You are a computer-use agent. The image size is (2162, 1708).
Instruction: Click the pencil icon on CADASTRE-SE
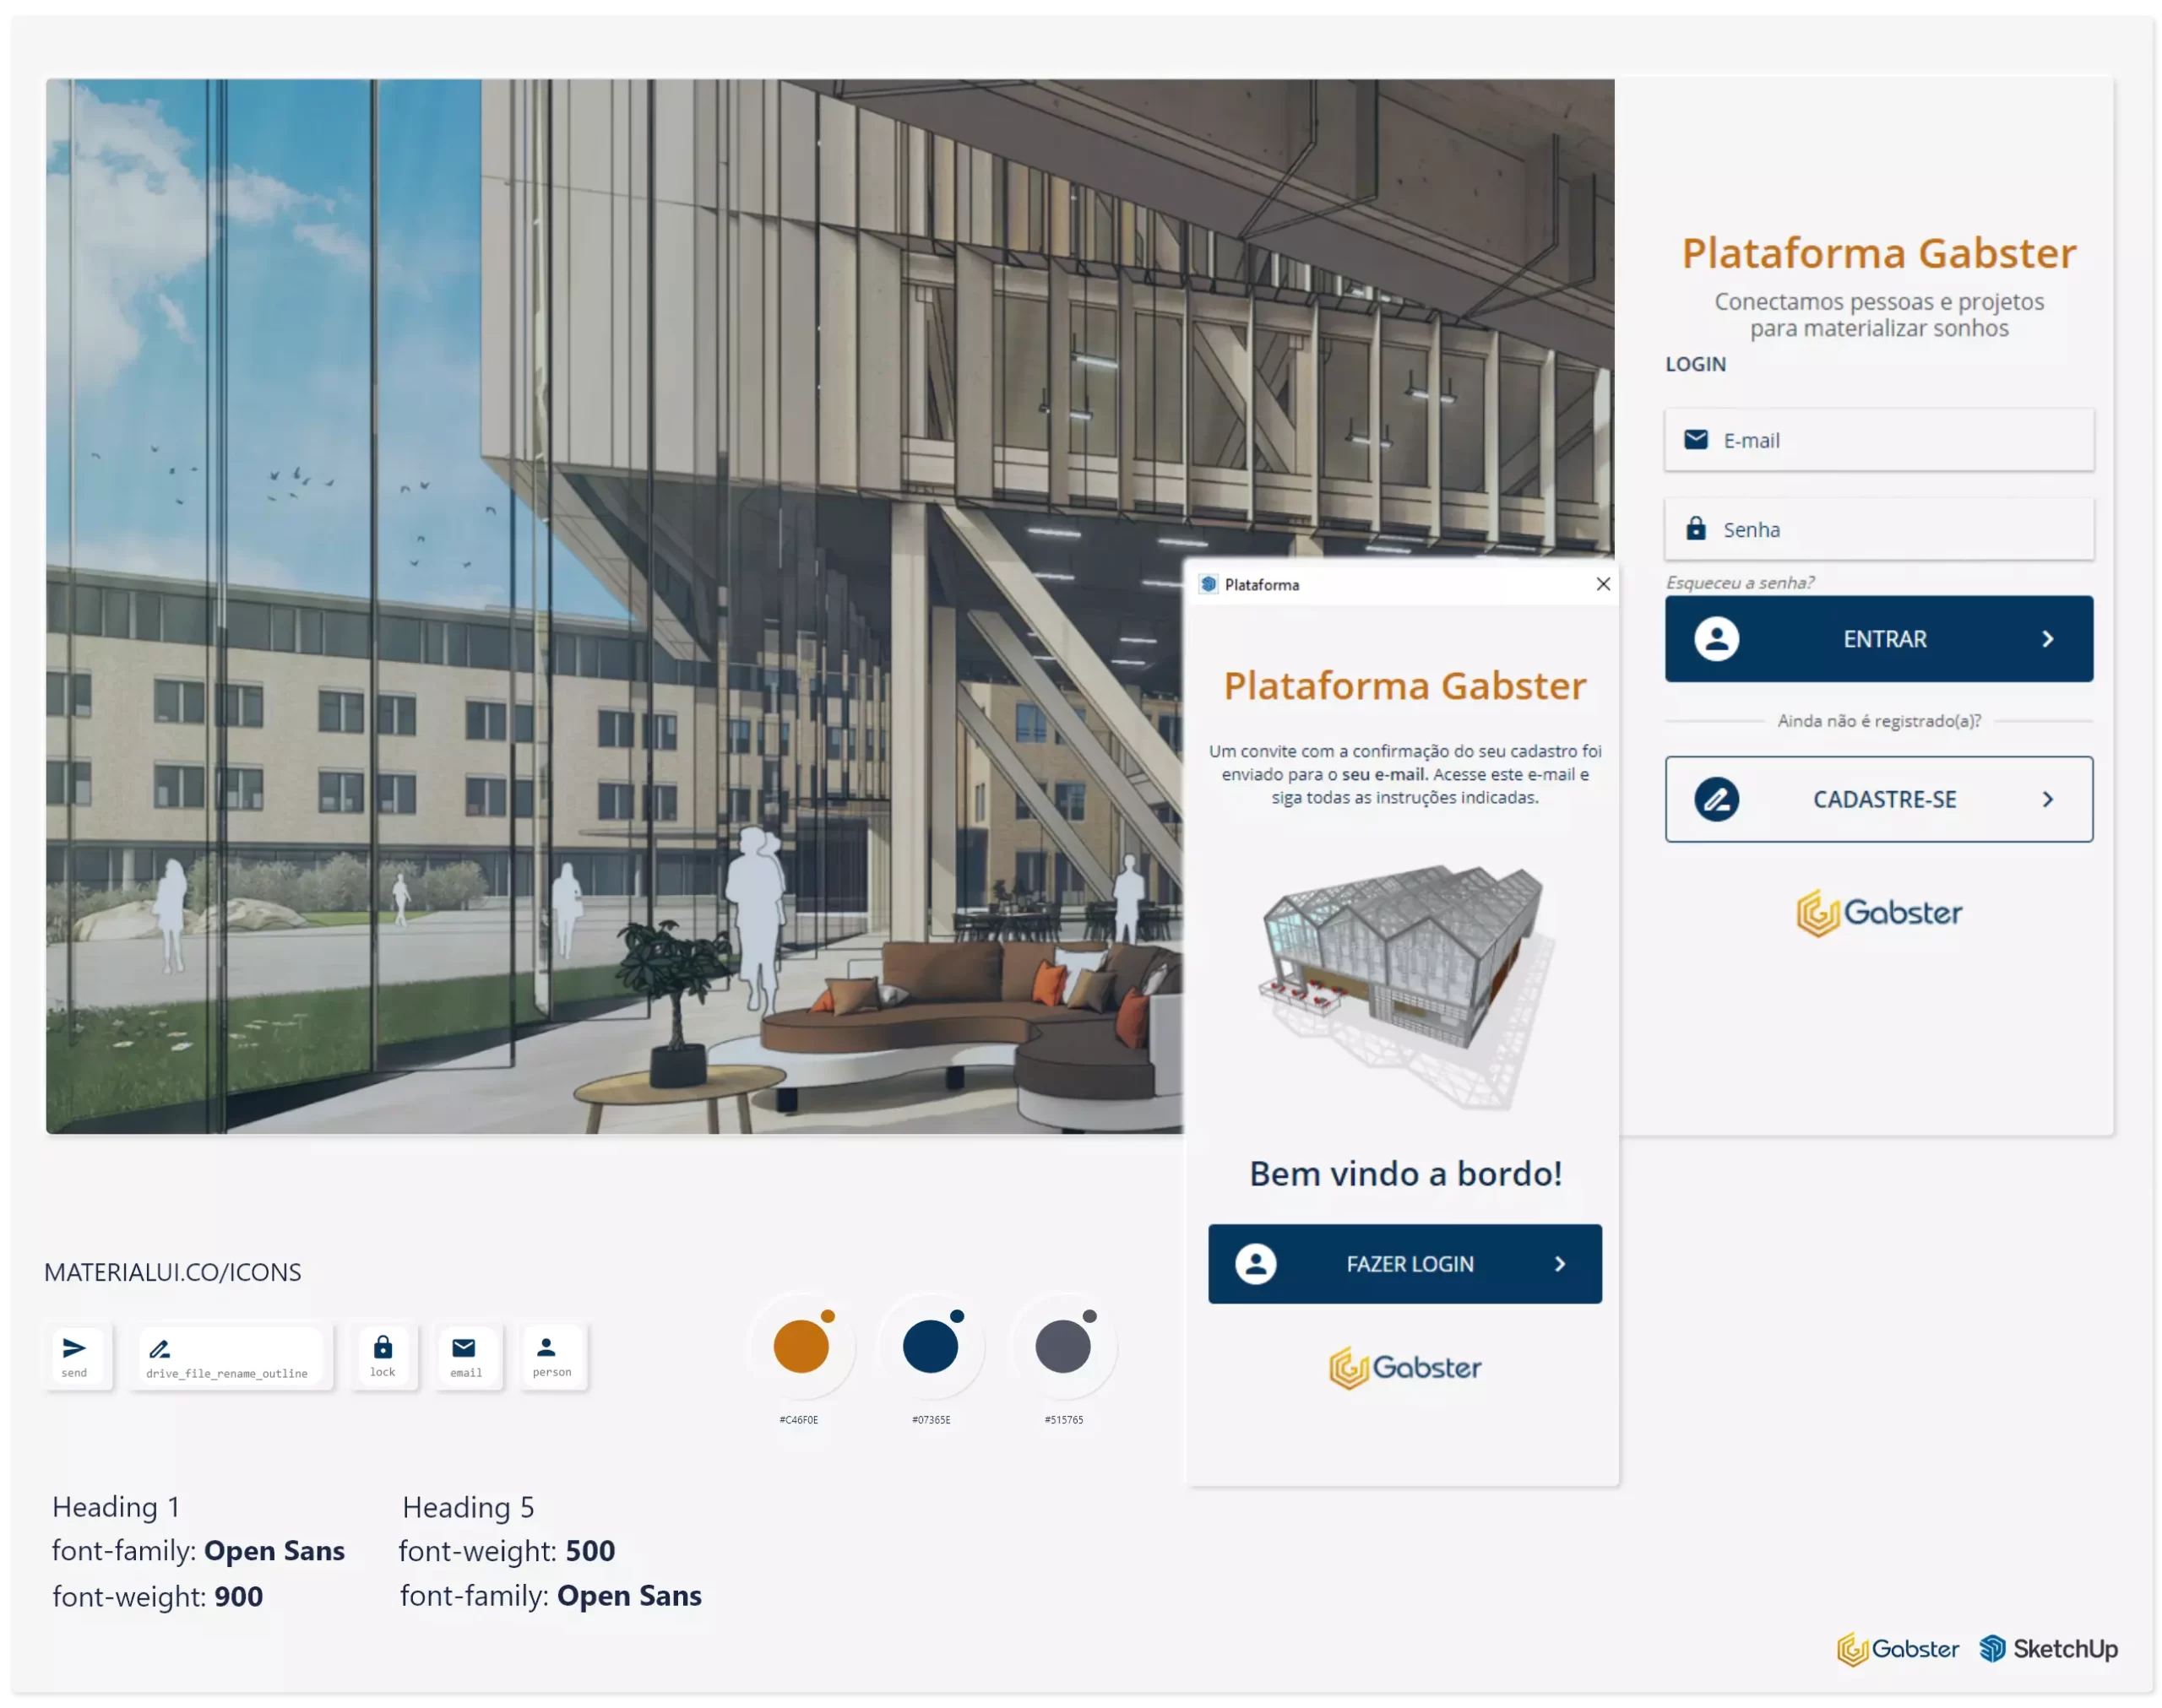(x=1716, y=799)
